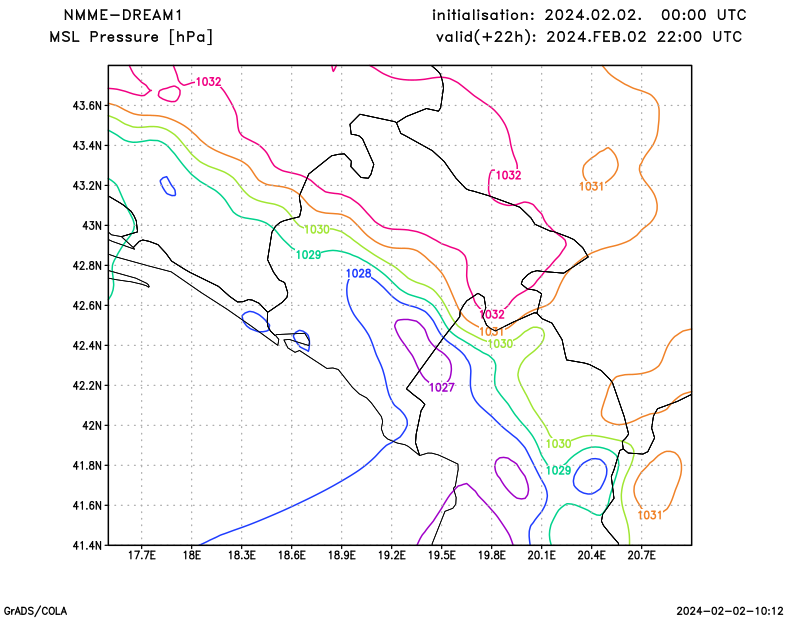
Task: Select the 18.3E longitude axis label
Action: pyautogui.click(x=242, y=555)
